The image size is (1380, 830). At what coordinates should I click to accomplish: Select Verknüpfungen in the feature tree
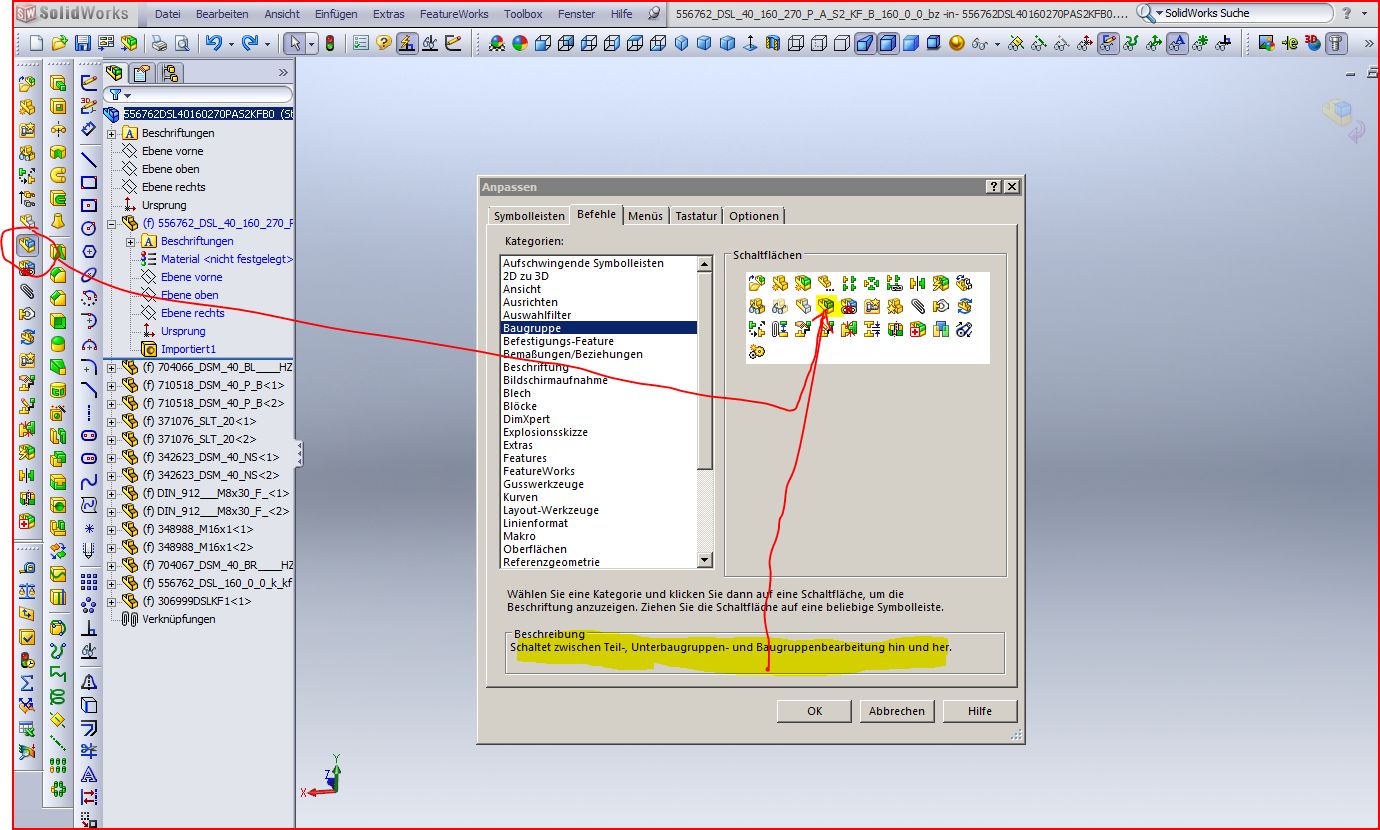coord(178,619)
